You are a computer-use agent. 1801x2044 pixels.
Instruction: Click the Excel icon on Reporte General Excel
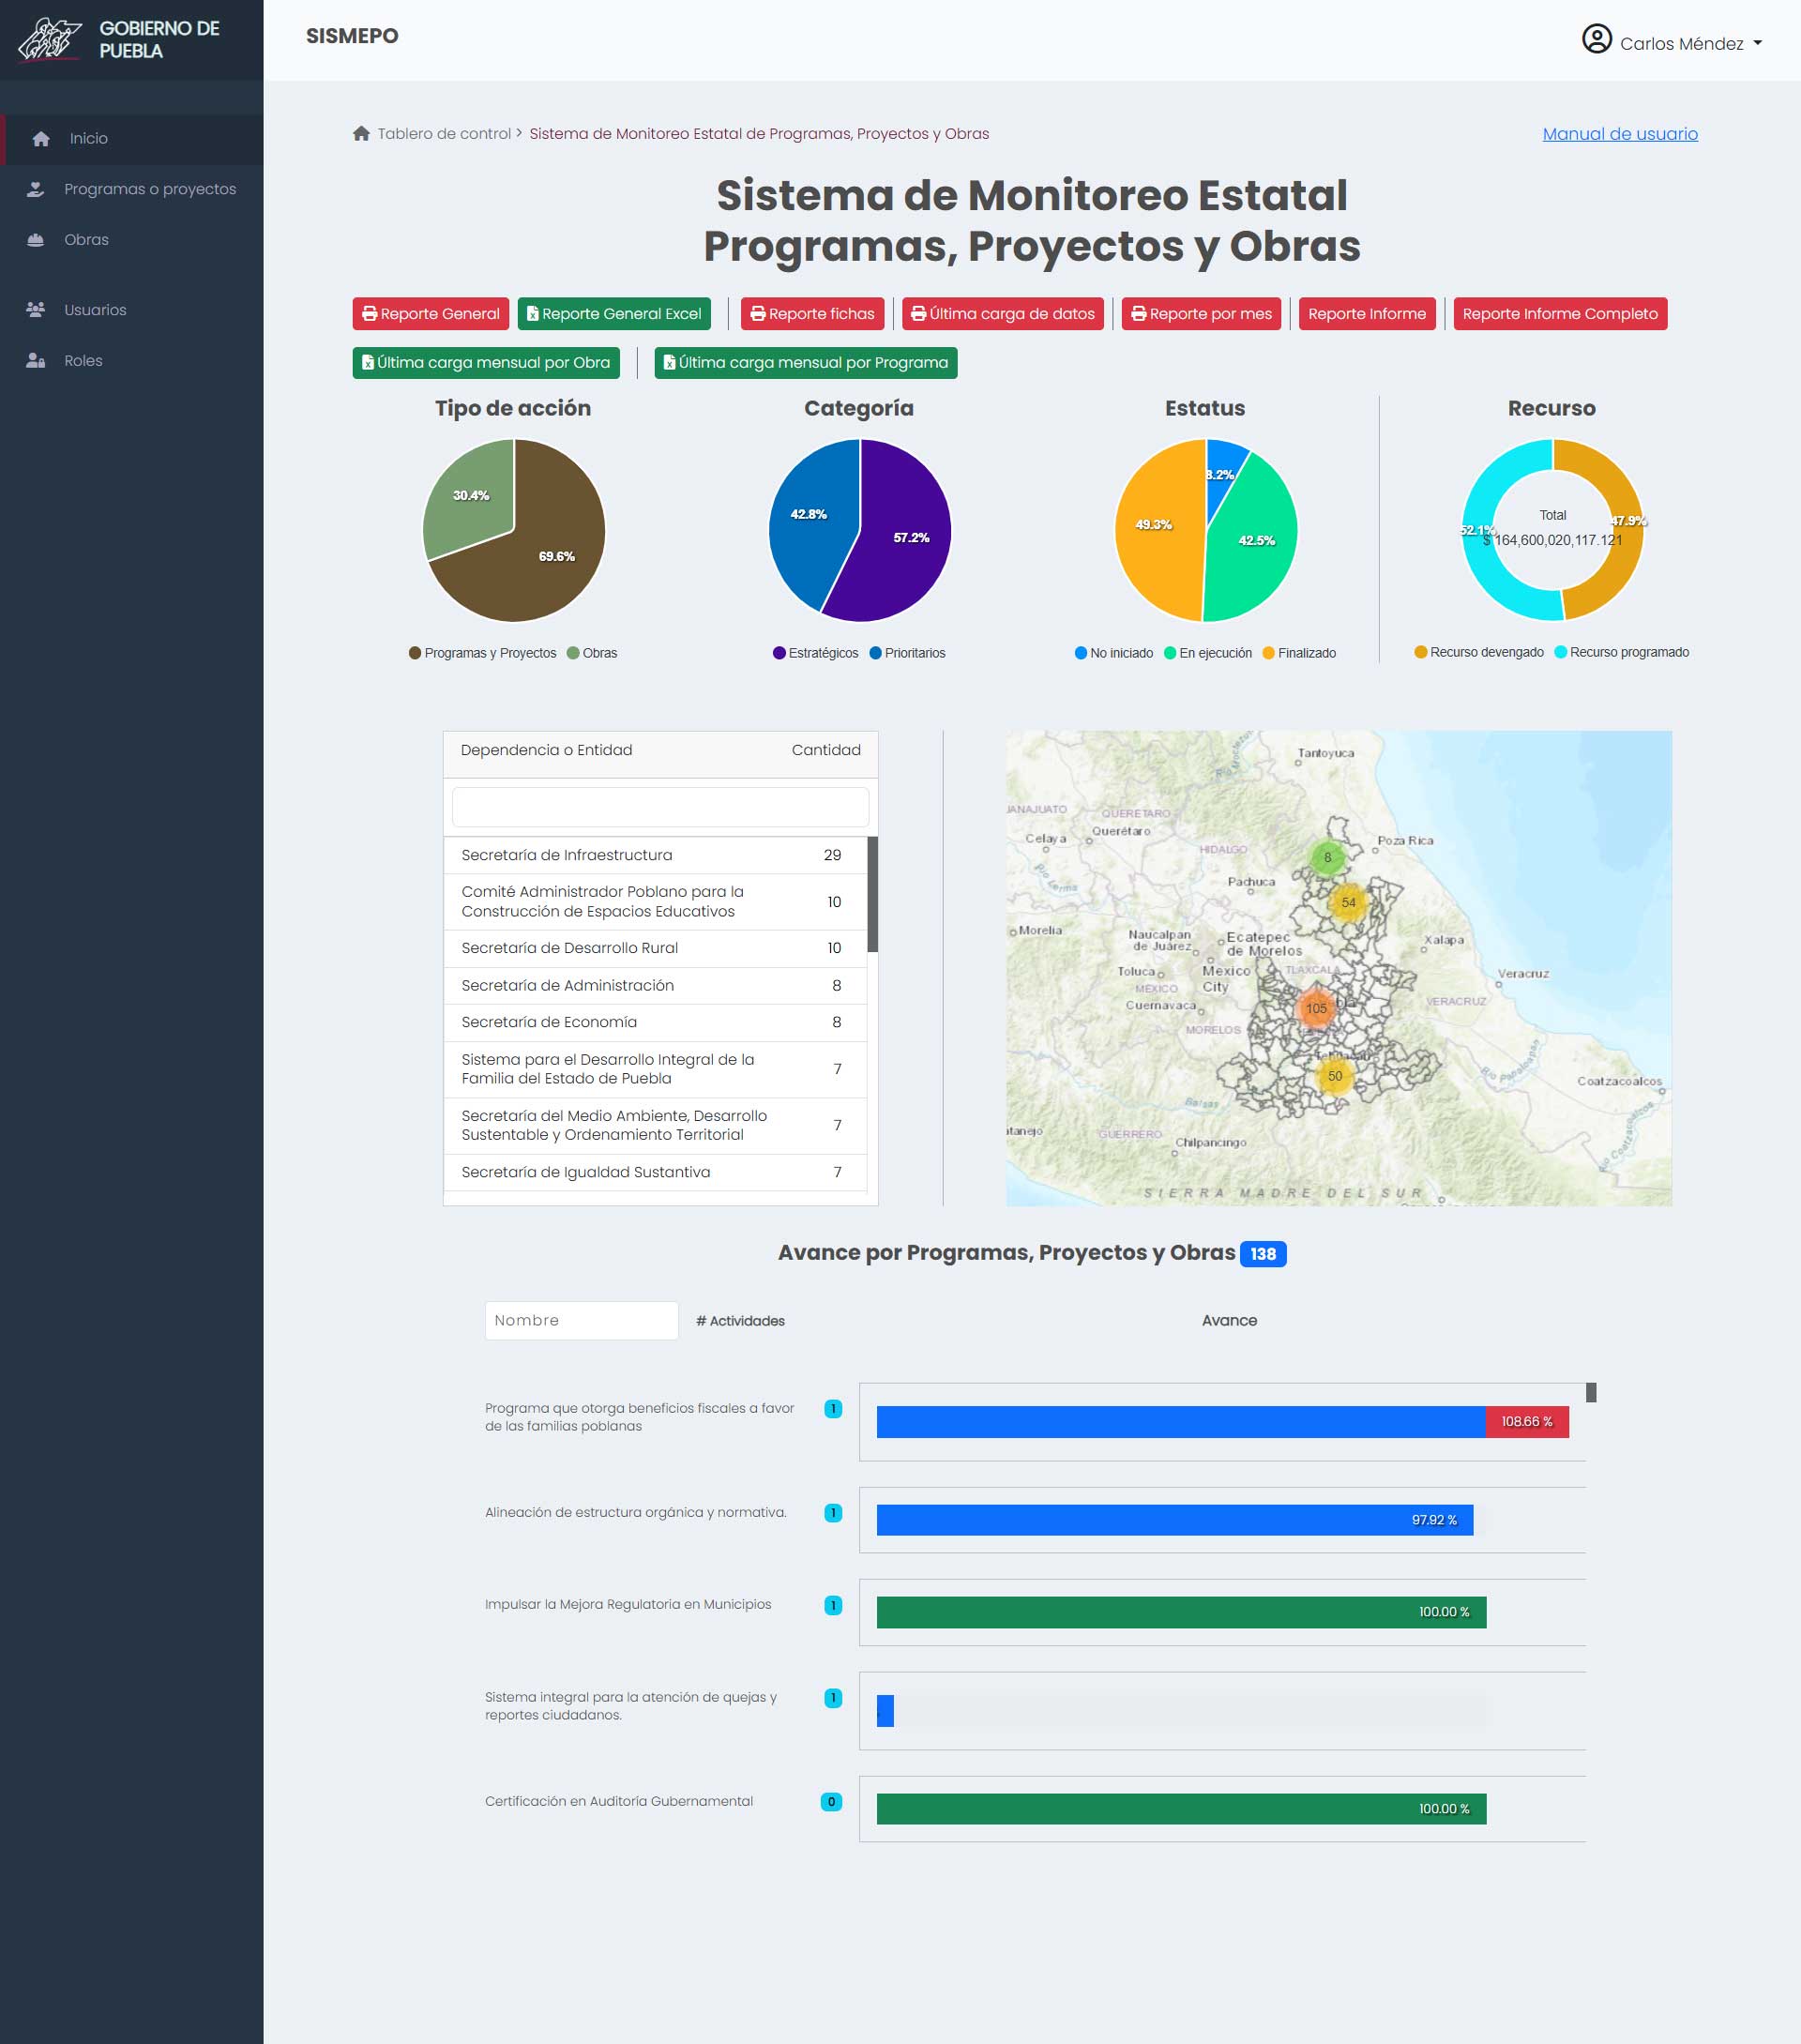pyautogui.click(x=533, y=313)
